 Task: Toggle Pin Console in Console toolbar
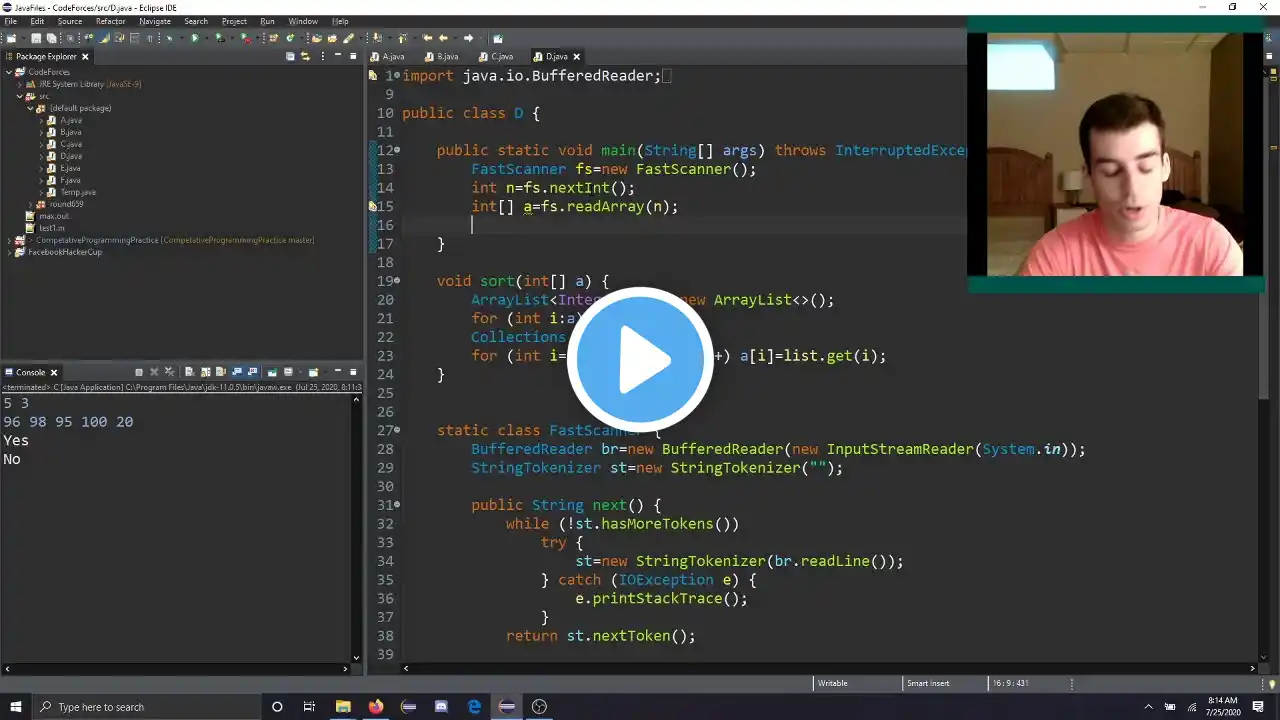272,372
